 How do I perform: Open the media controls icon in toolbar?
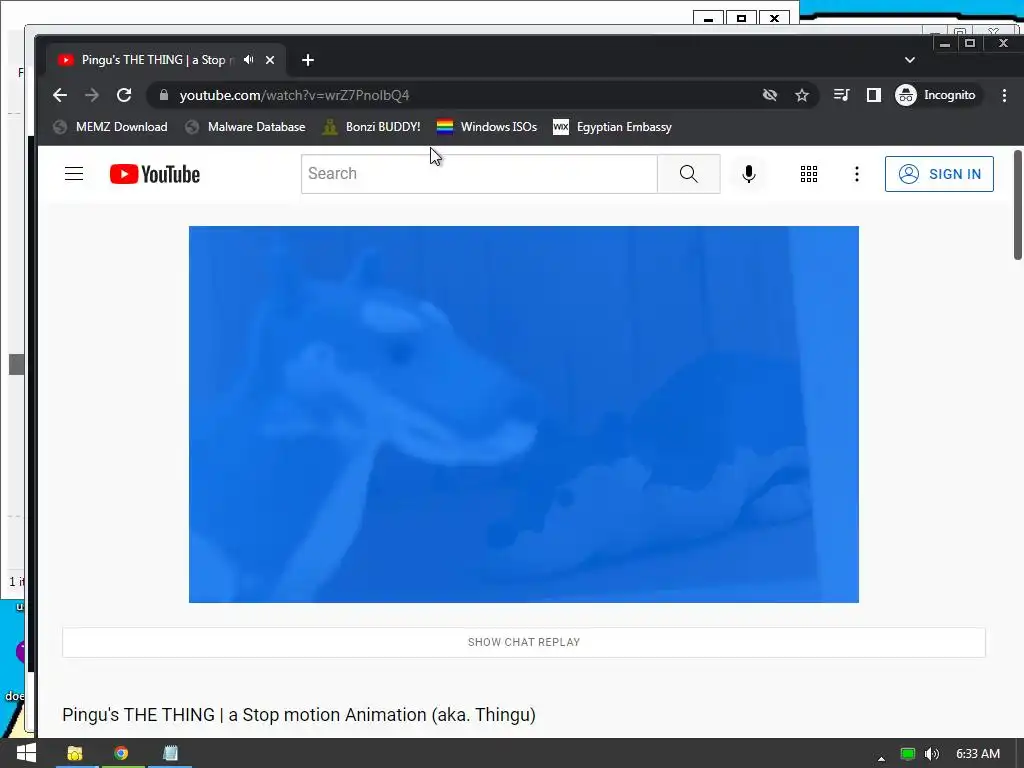pyautogui.click(x=841, y=95)
